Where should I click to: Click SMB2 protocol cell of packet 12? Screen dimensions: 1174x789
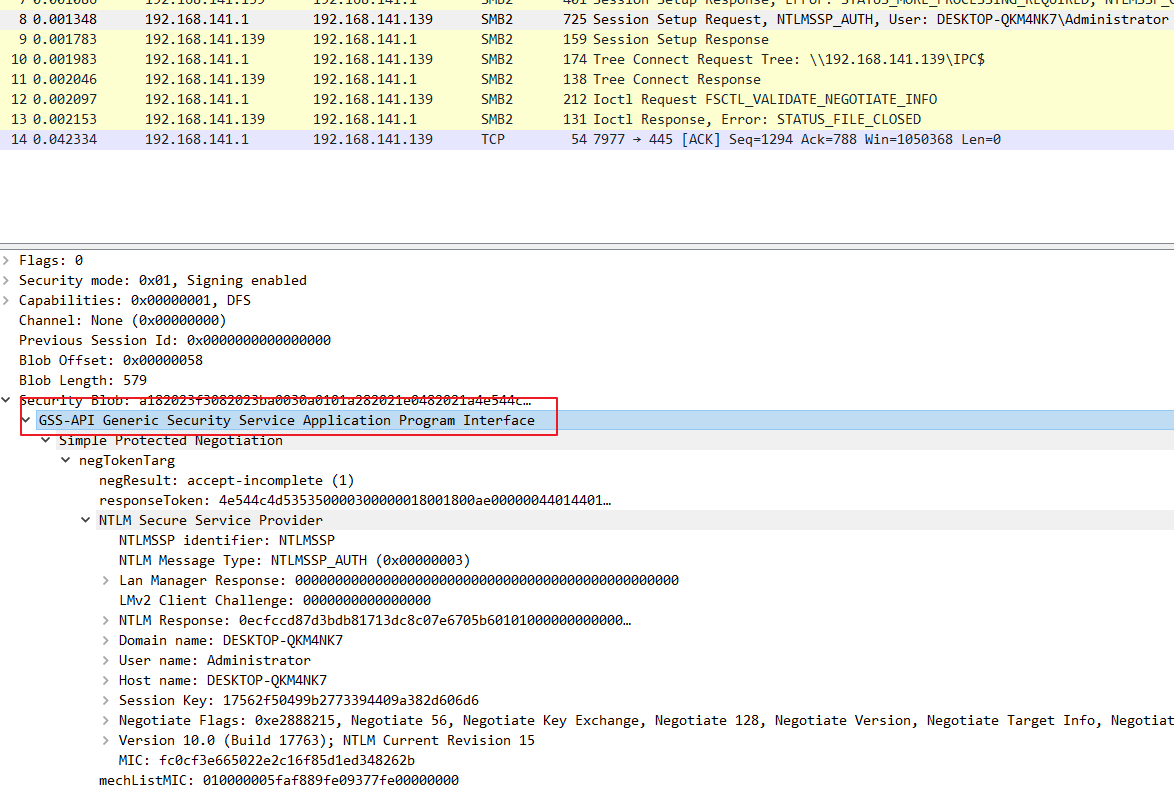[497, 100]
